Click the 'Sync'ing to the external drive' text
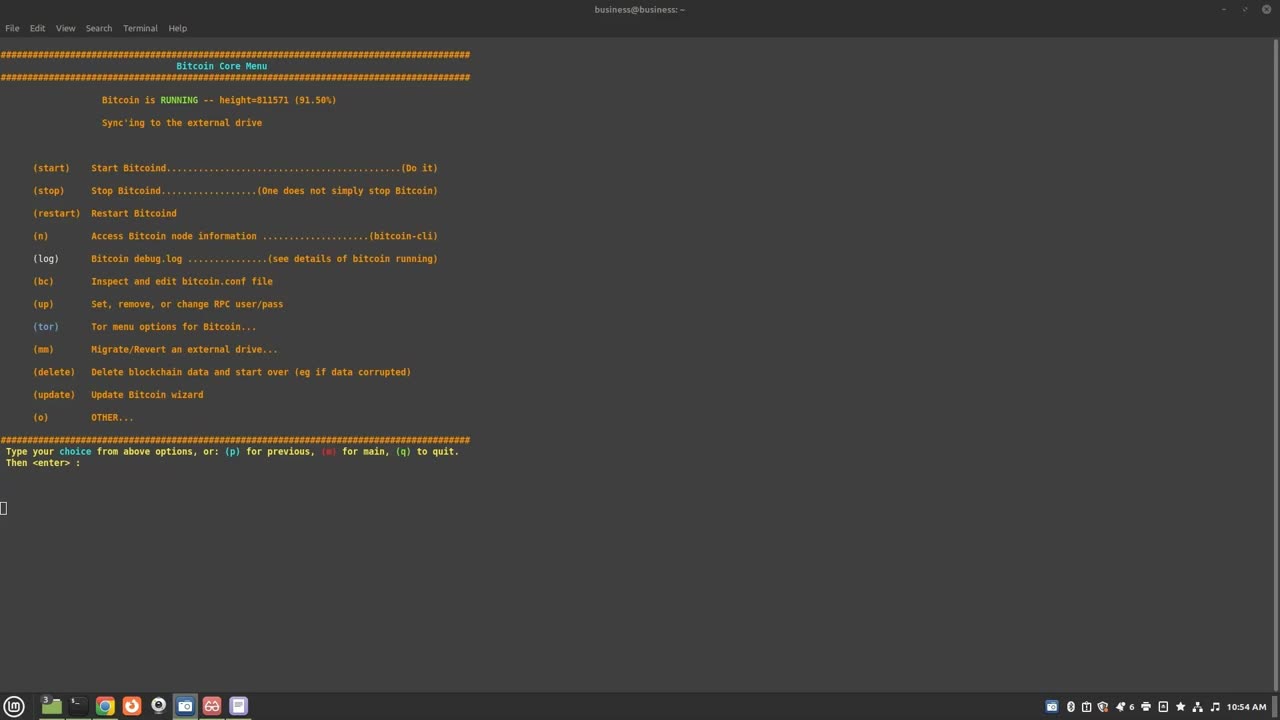 point(182,123)
